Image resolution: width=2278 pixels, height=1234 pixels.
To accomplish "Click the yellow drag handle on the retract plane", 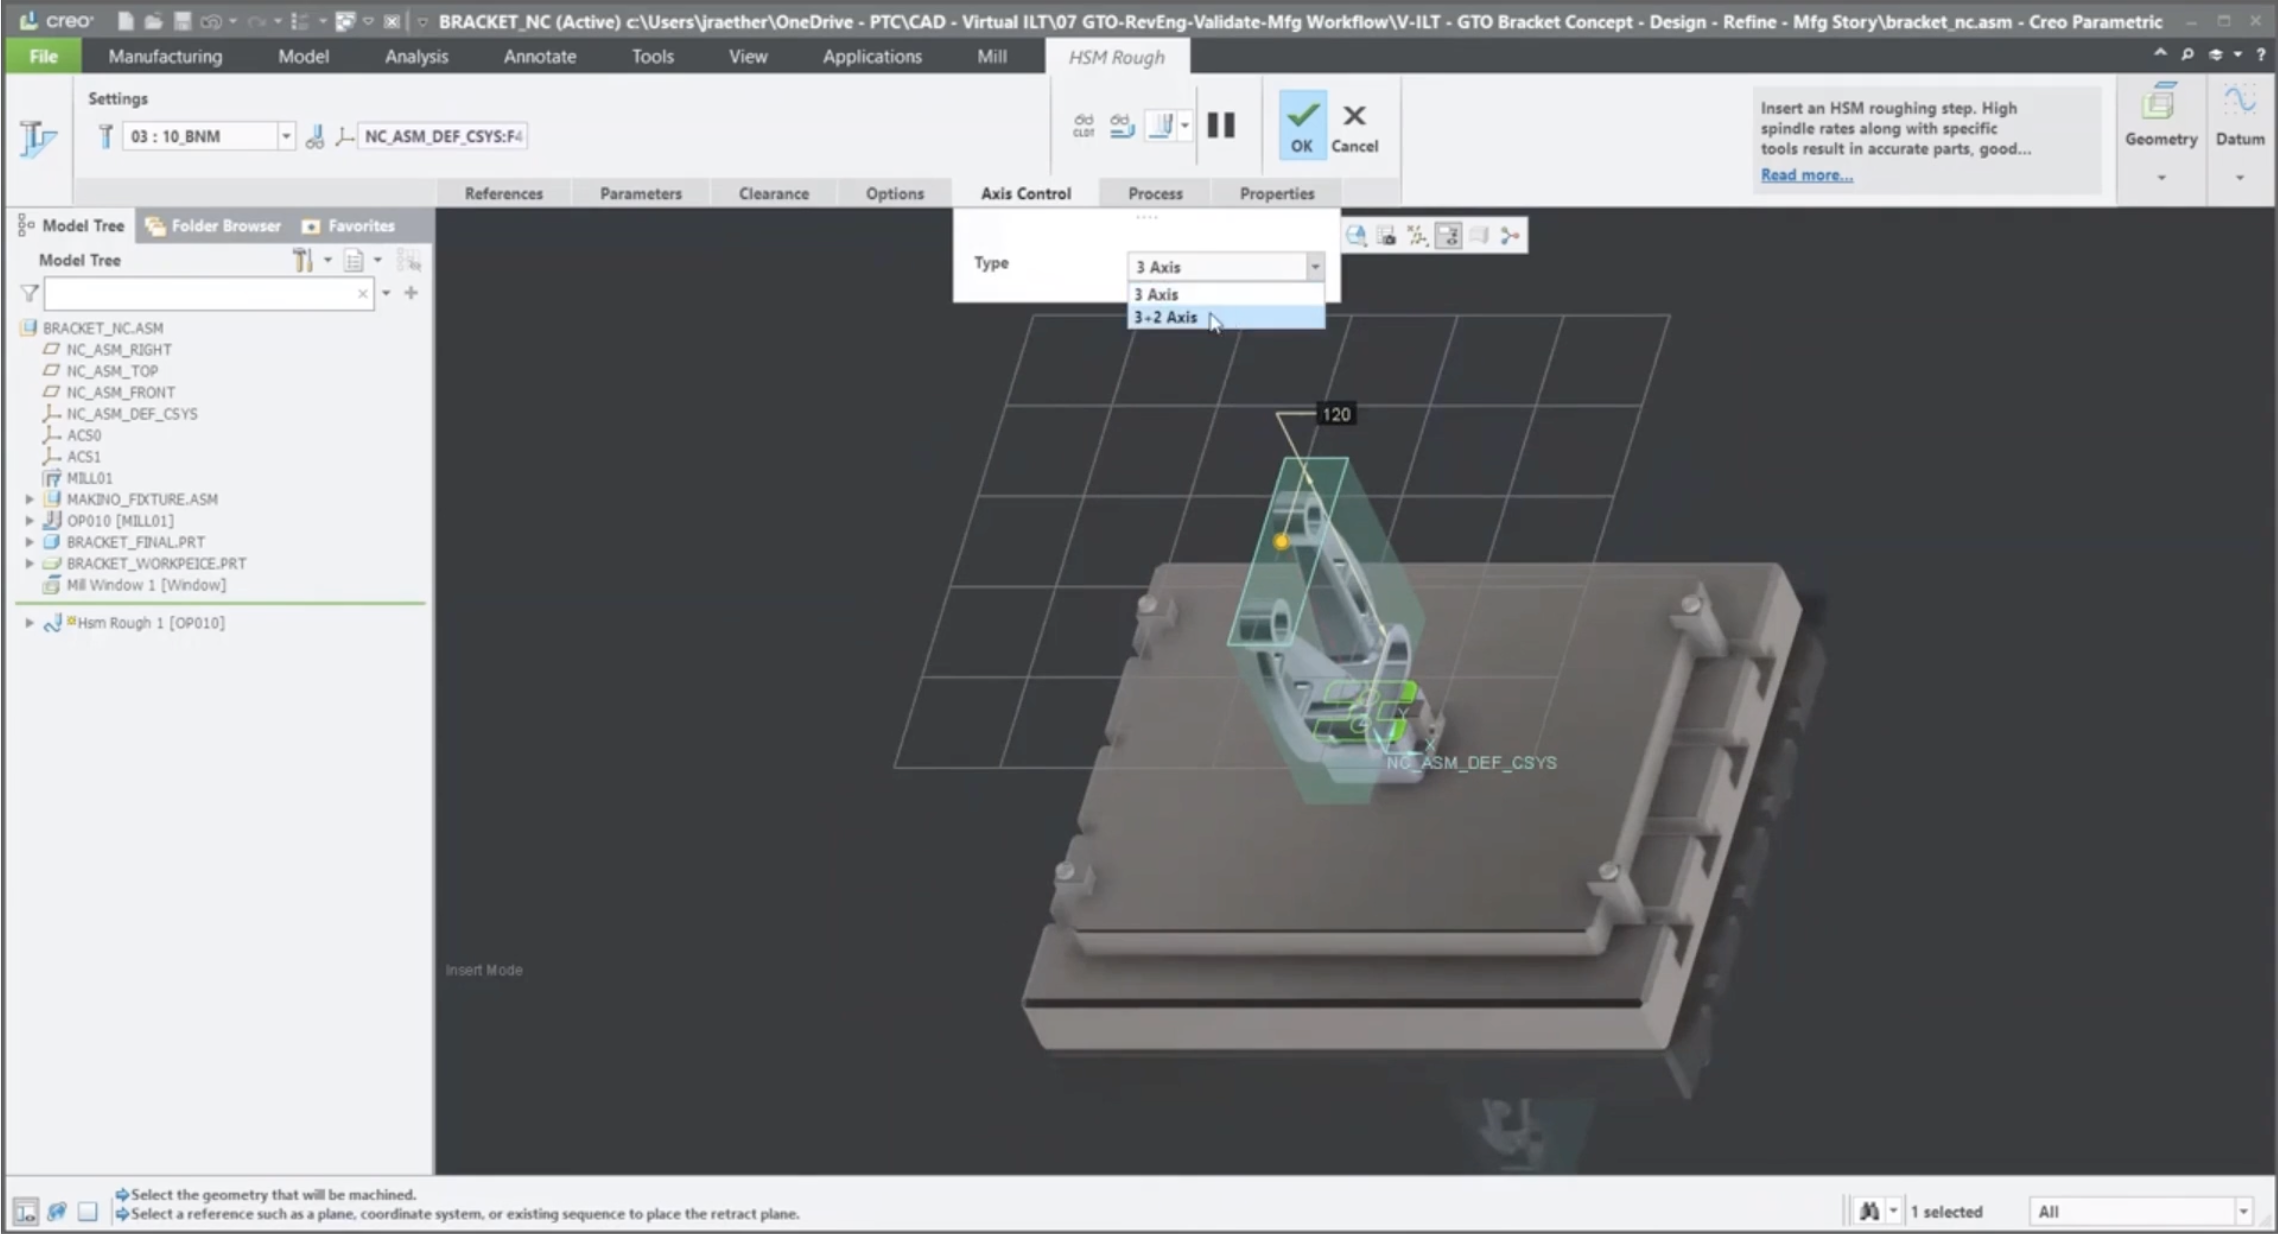I will click(x=1281, y=541).
